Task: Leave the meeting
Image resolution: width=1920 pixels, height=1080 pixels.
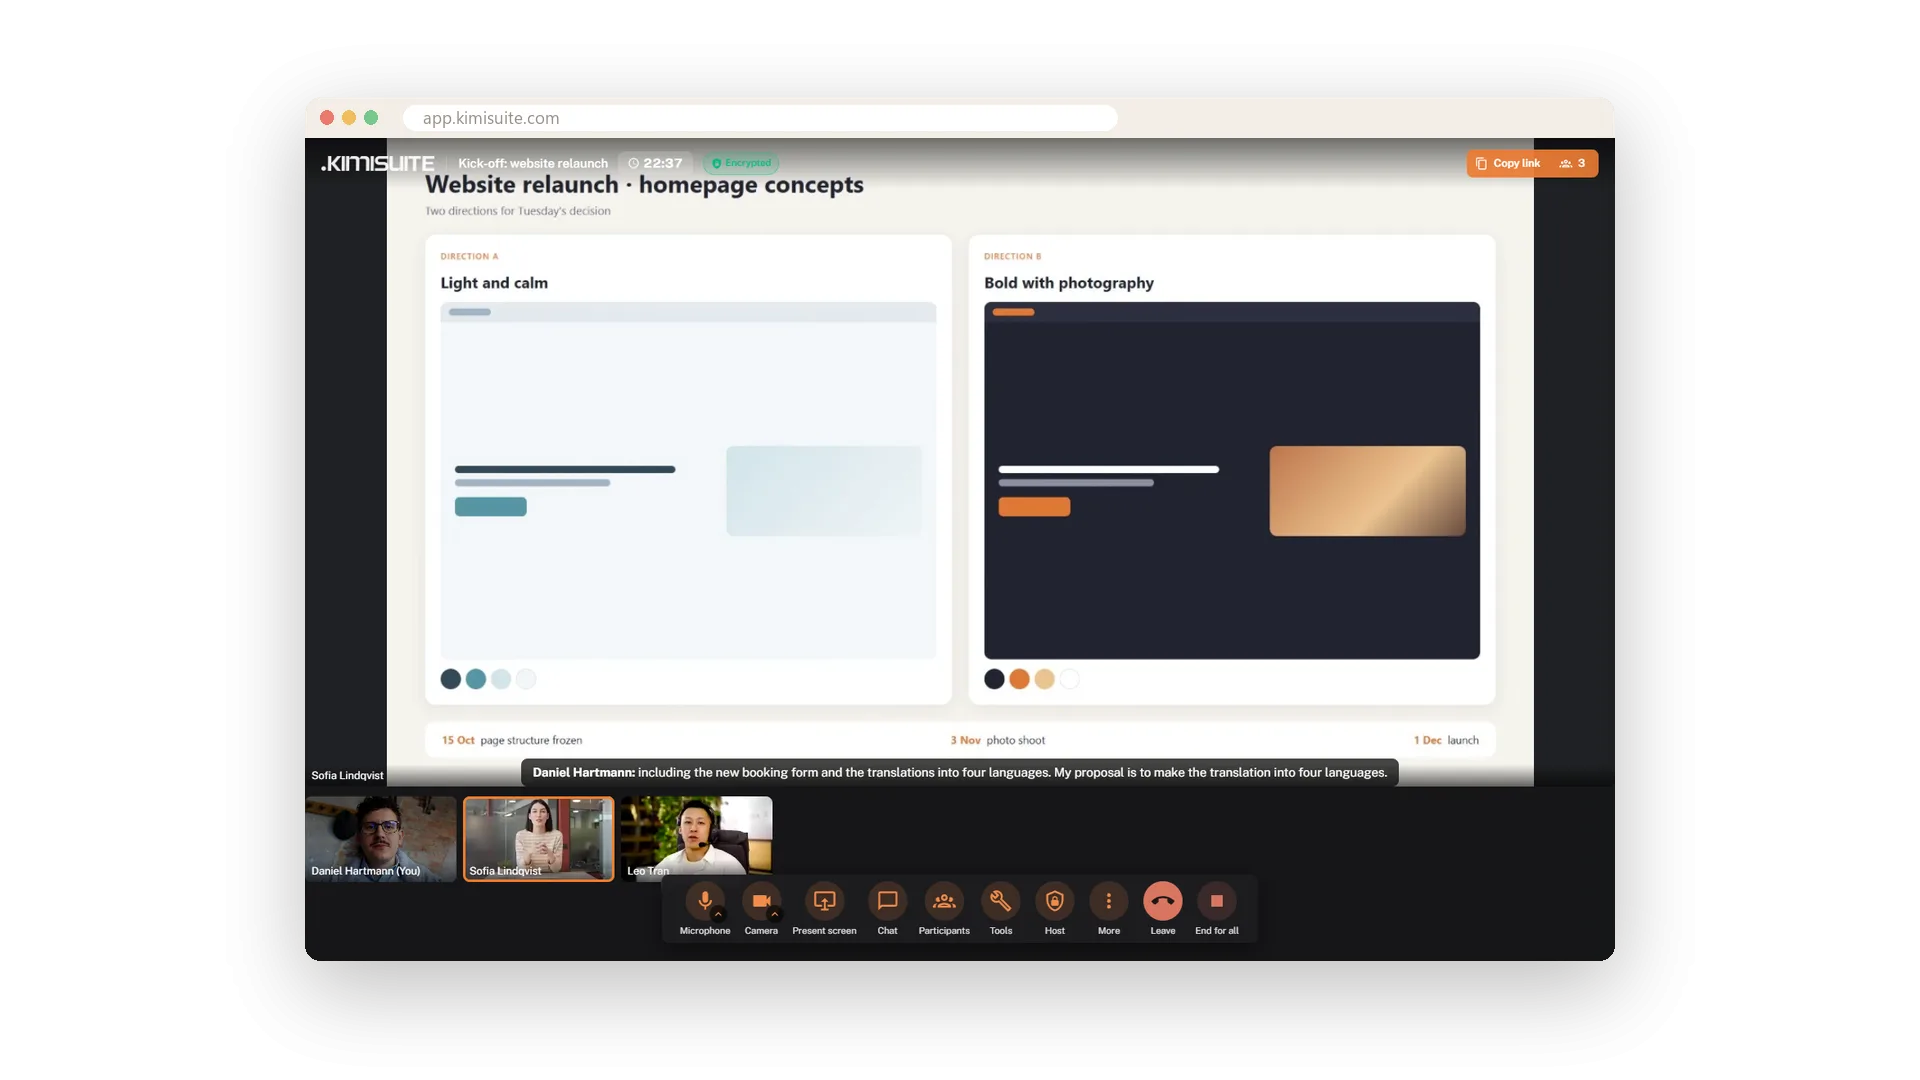Action: point(1163,900)
